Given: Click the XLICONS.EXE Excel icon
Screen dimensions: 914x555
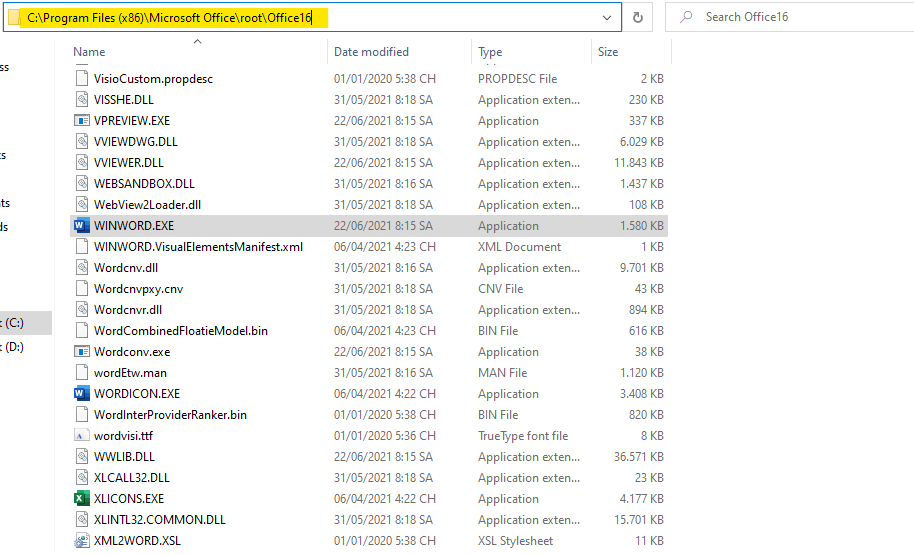Looking at the screenshot, I should click(82, 499).
